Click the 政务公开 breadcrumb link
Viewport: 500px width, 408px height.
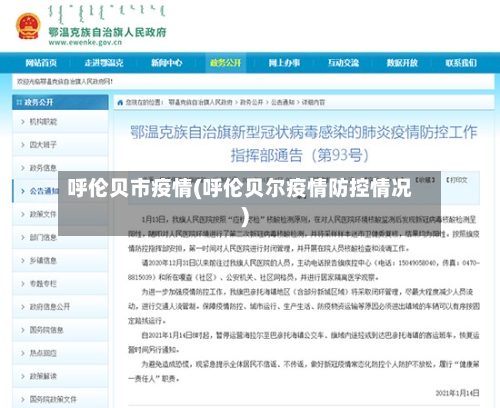(252, 103)
